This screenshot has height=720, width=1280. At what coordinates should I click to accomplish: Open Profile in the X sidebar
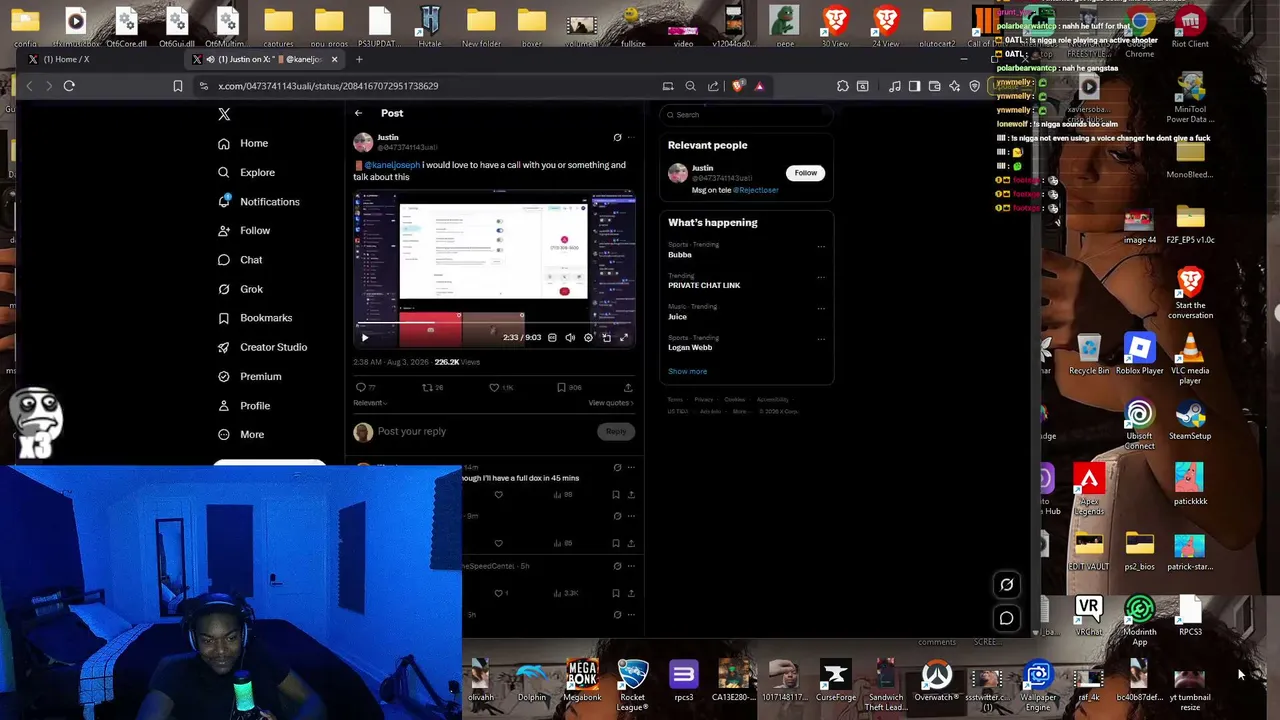[244, 405]
